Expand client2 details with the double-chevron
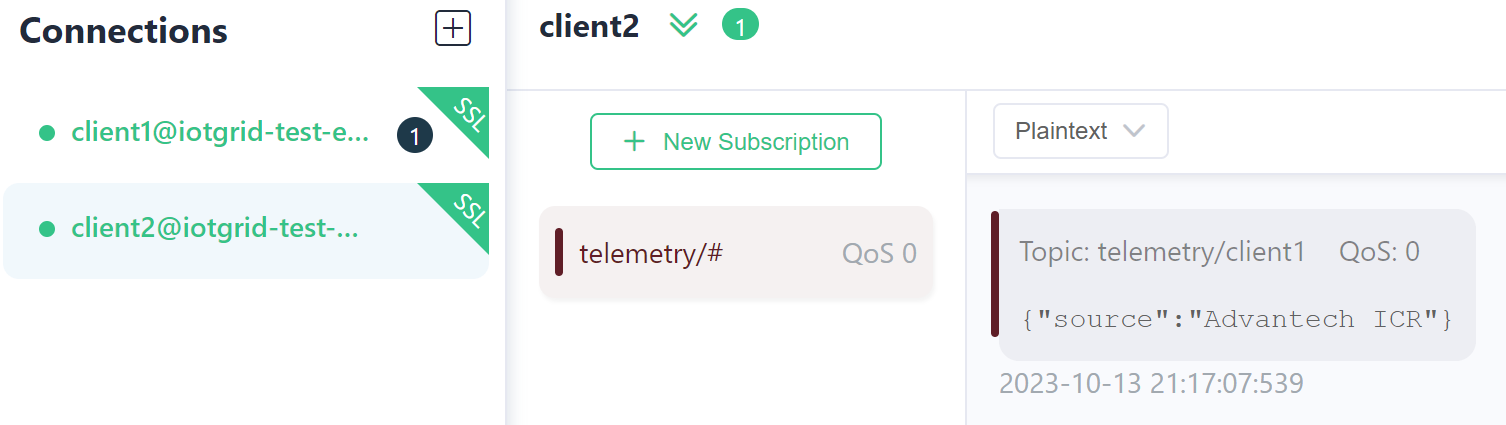Screen dimensions: 1506x425 click(683, 25)
